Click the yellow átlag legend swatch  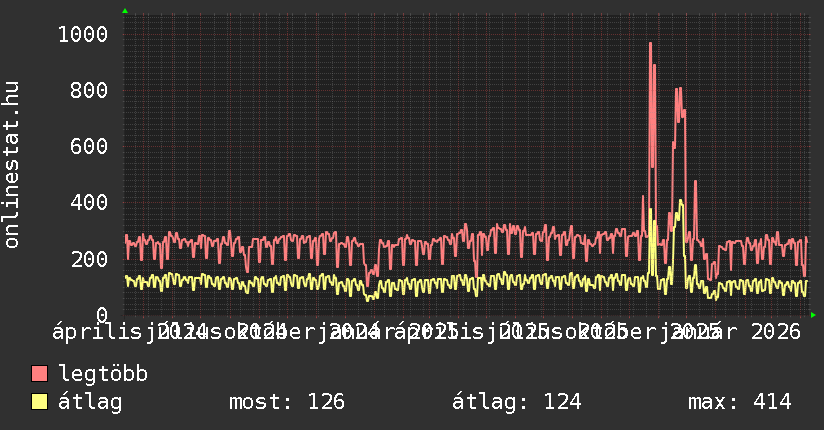coord(40,403)
